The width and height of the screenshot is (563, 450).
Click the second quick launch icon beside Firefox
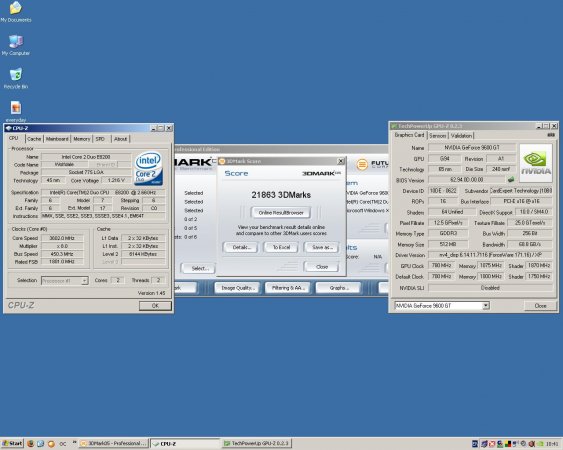(x=41, y=444)
